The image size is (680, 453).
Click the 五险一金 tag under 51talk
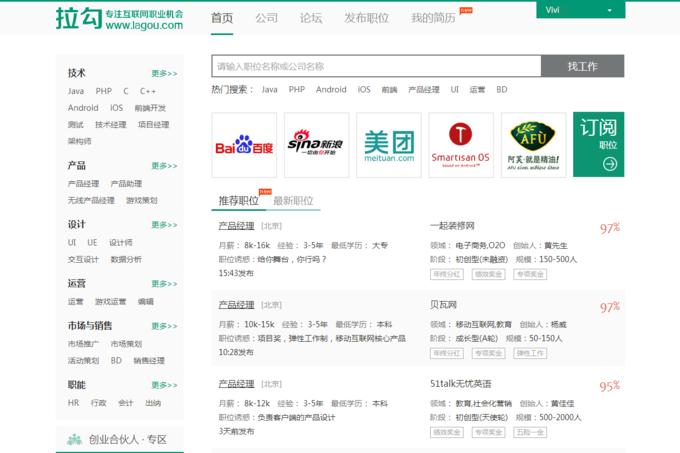tap(530, 432)
